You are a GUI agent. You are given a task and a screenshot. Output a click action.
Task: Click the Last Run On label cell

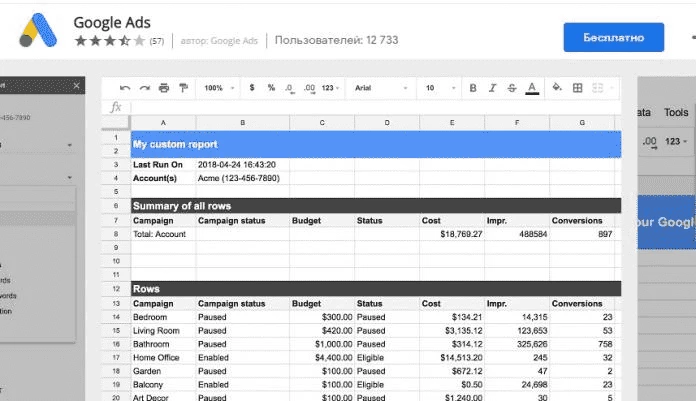pyautogui.click(x=163, y=165)
